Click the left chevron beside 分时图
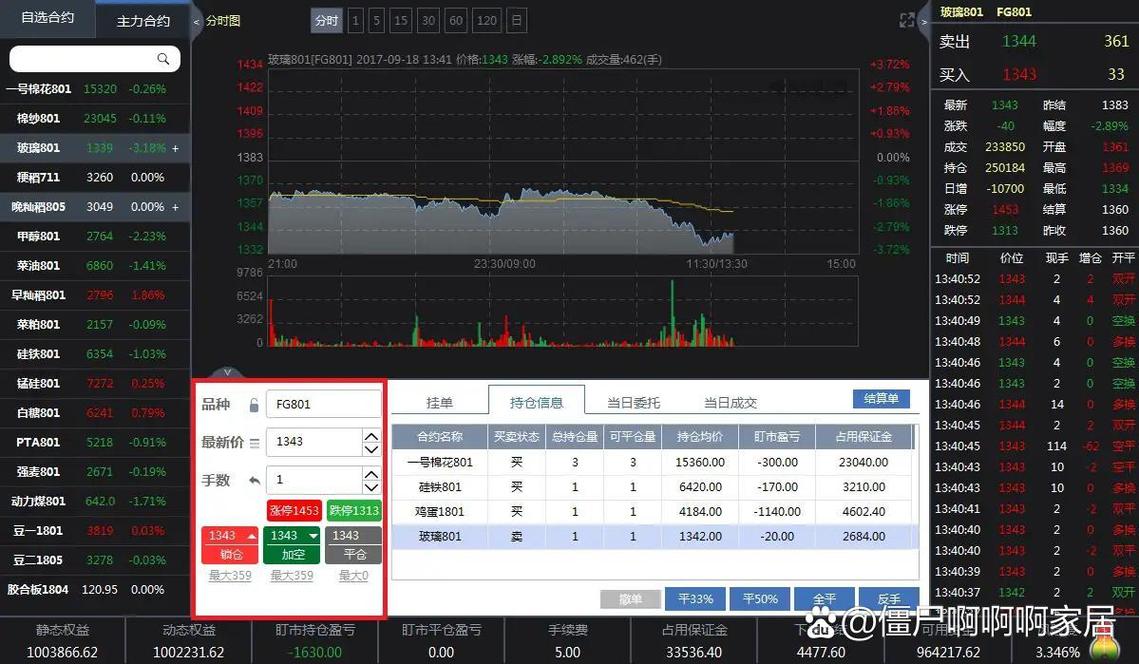The height and width of the screenshot is (664, 1139). (x=196, y=20)
